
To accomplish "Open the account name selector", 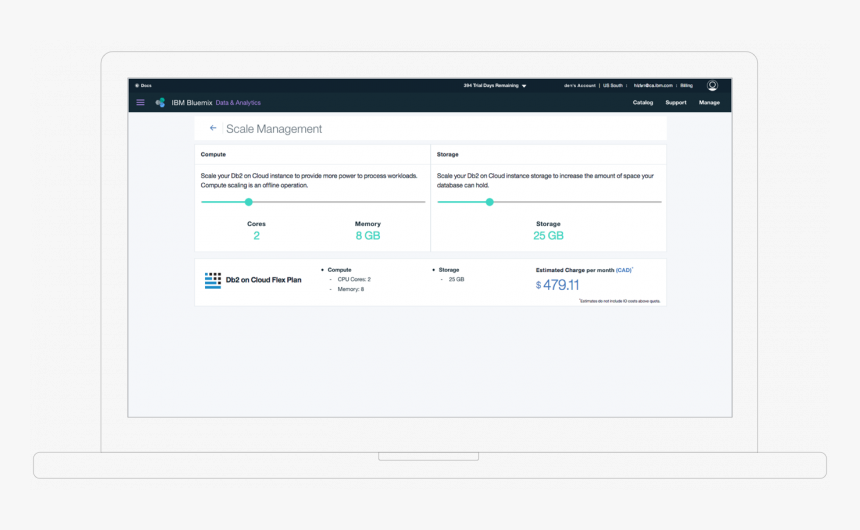I will 580,86.
